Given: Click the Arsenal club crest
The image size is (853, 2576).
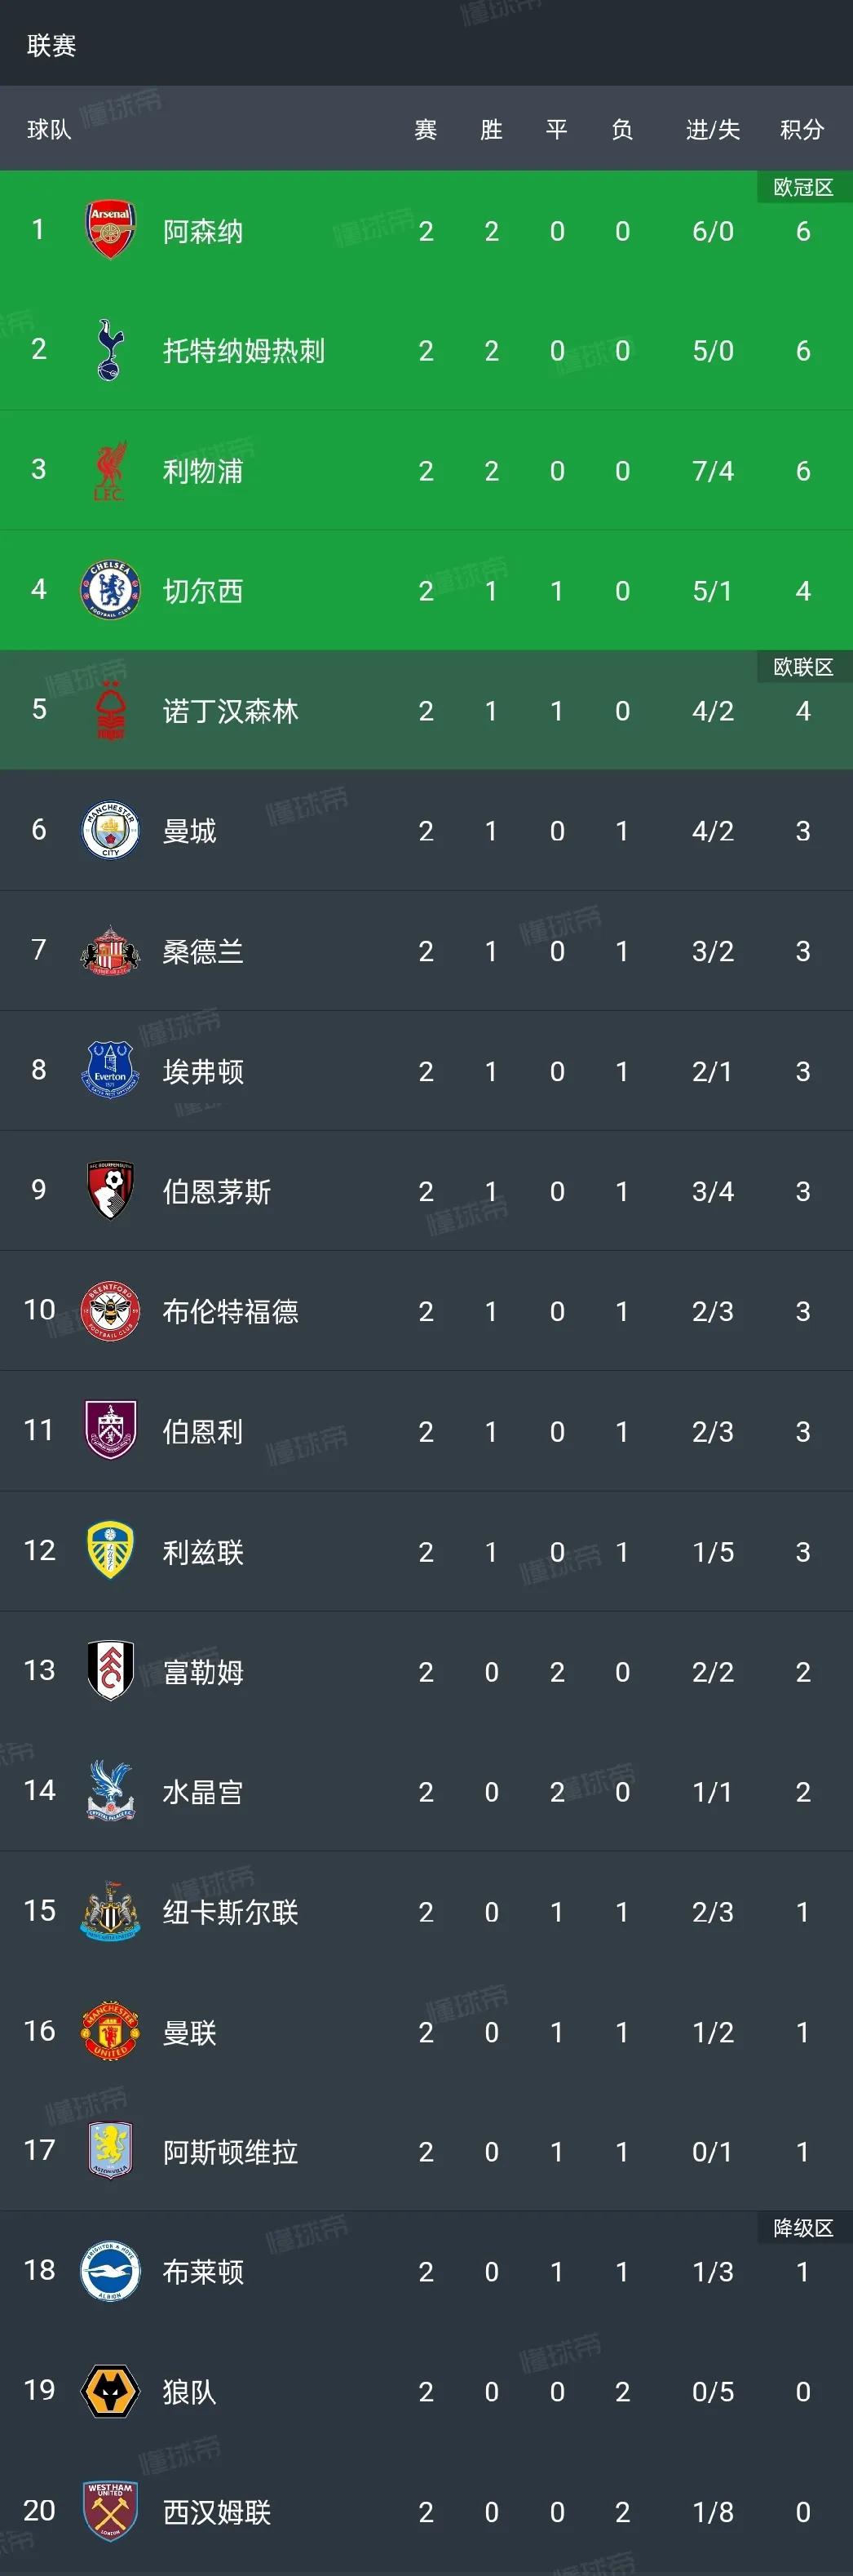Looking at the screenshot, I should (110, 230).
